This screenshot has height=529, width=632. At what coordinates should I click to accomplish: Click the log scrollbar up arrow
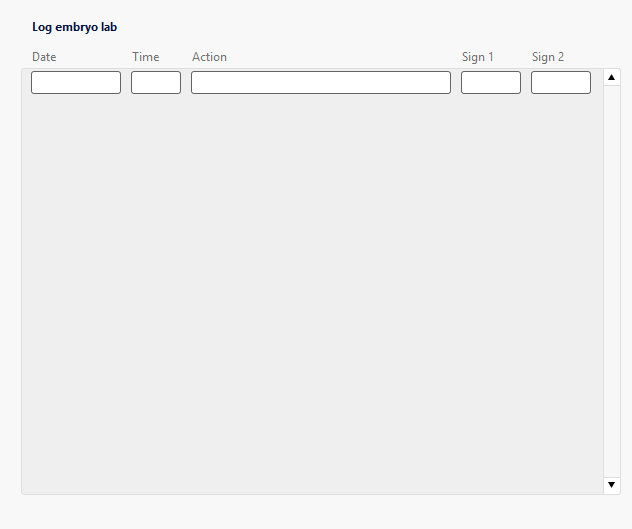tap(611, 77)
